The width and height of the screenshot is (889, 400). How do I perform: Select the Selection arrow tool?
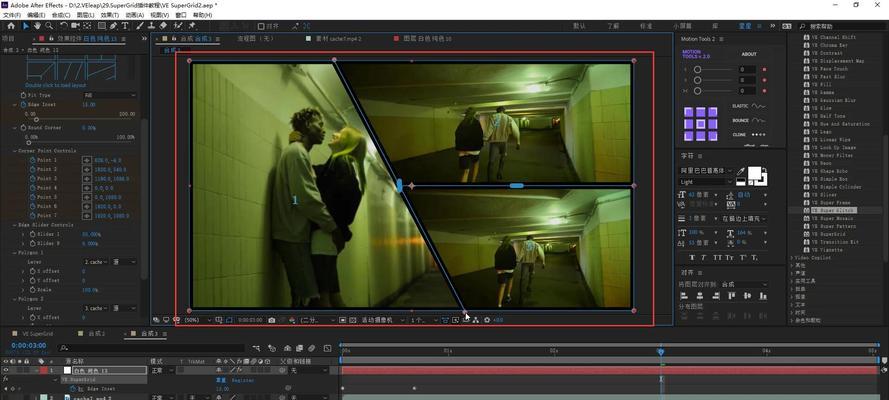click(x=26, y=26)
